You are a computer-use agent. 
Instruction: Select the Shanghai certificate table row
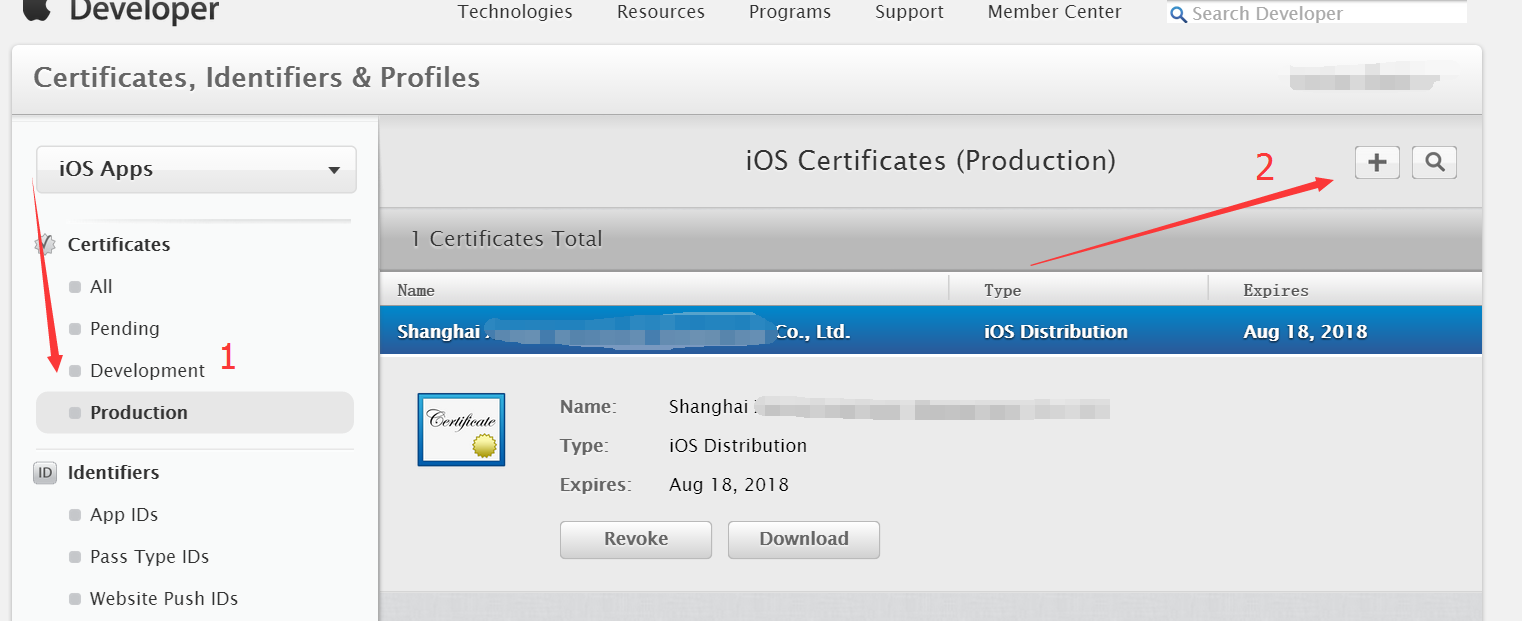click(x=931, y=331)
